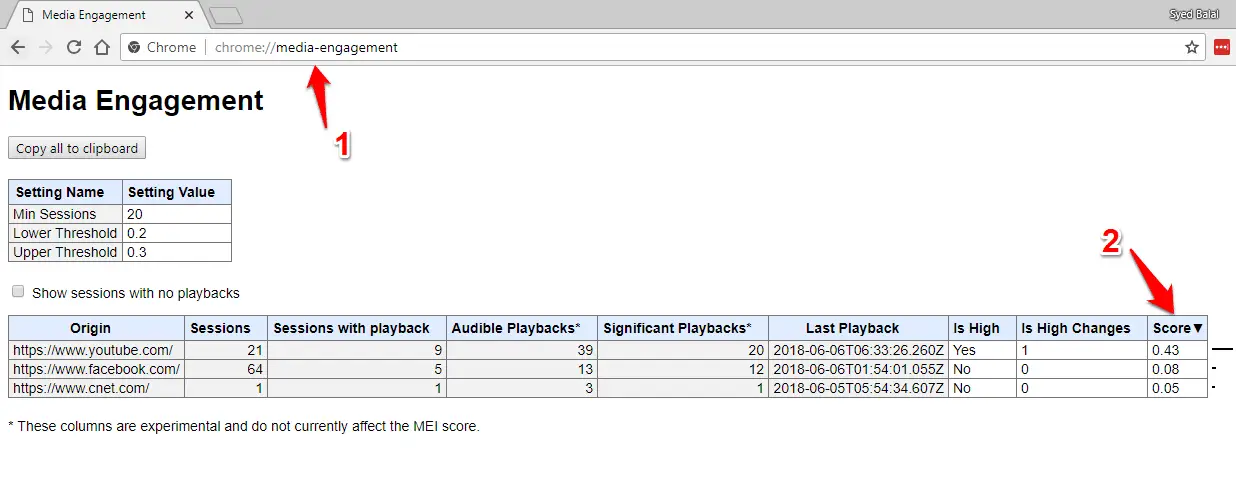Select the https://www.youtube.com/ origin cell
Image resolution: width=1236 pixels, height=488 pixels.
click(x=97, y=350)
